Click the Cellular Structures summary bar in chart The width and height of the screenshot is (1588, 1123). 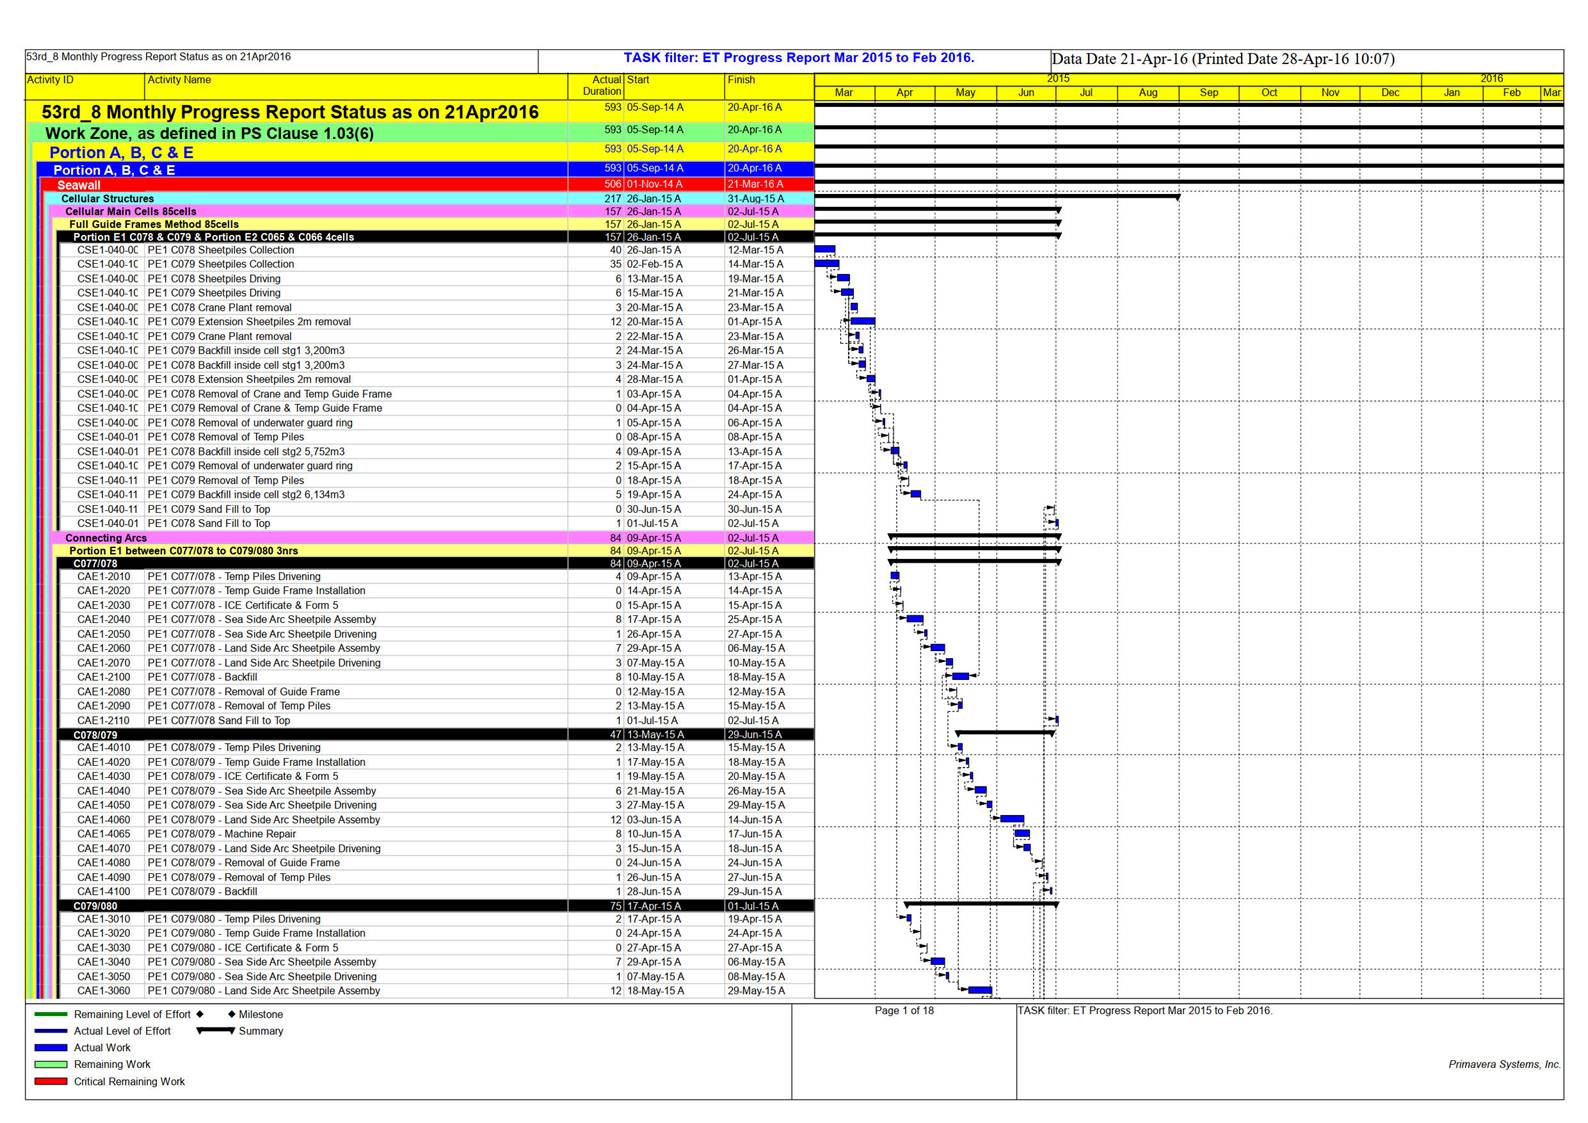click(998, 197)
